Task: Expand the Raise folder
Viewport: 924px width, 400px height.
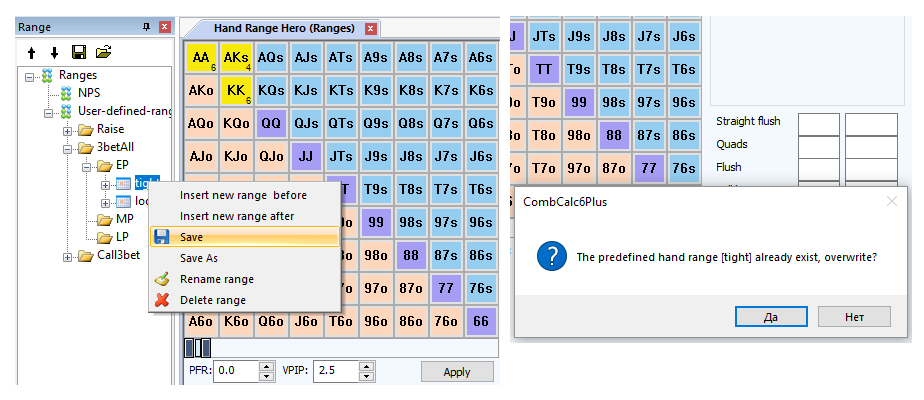Action: coord(68,130)
